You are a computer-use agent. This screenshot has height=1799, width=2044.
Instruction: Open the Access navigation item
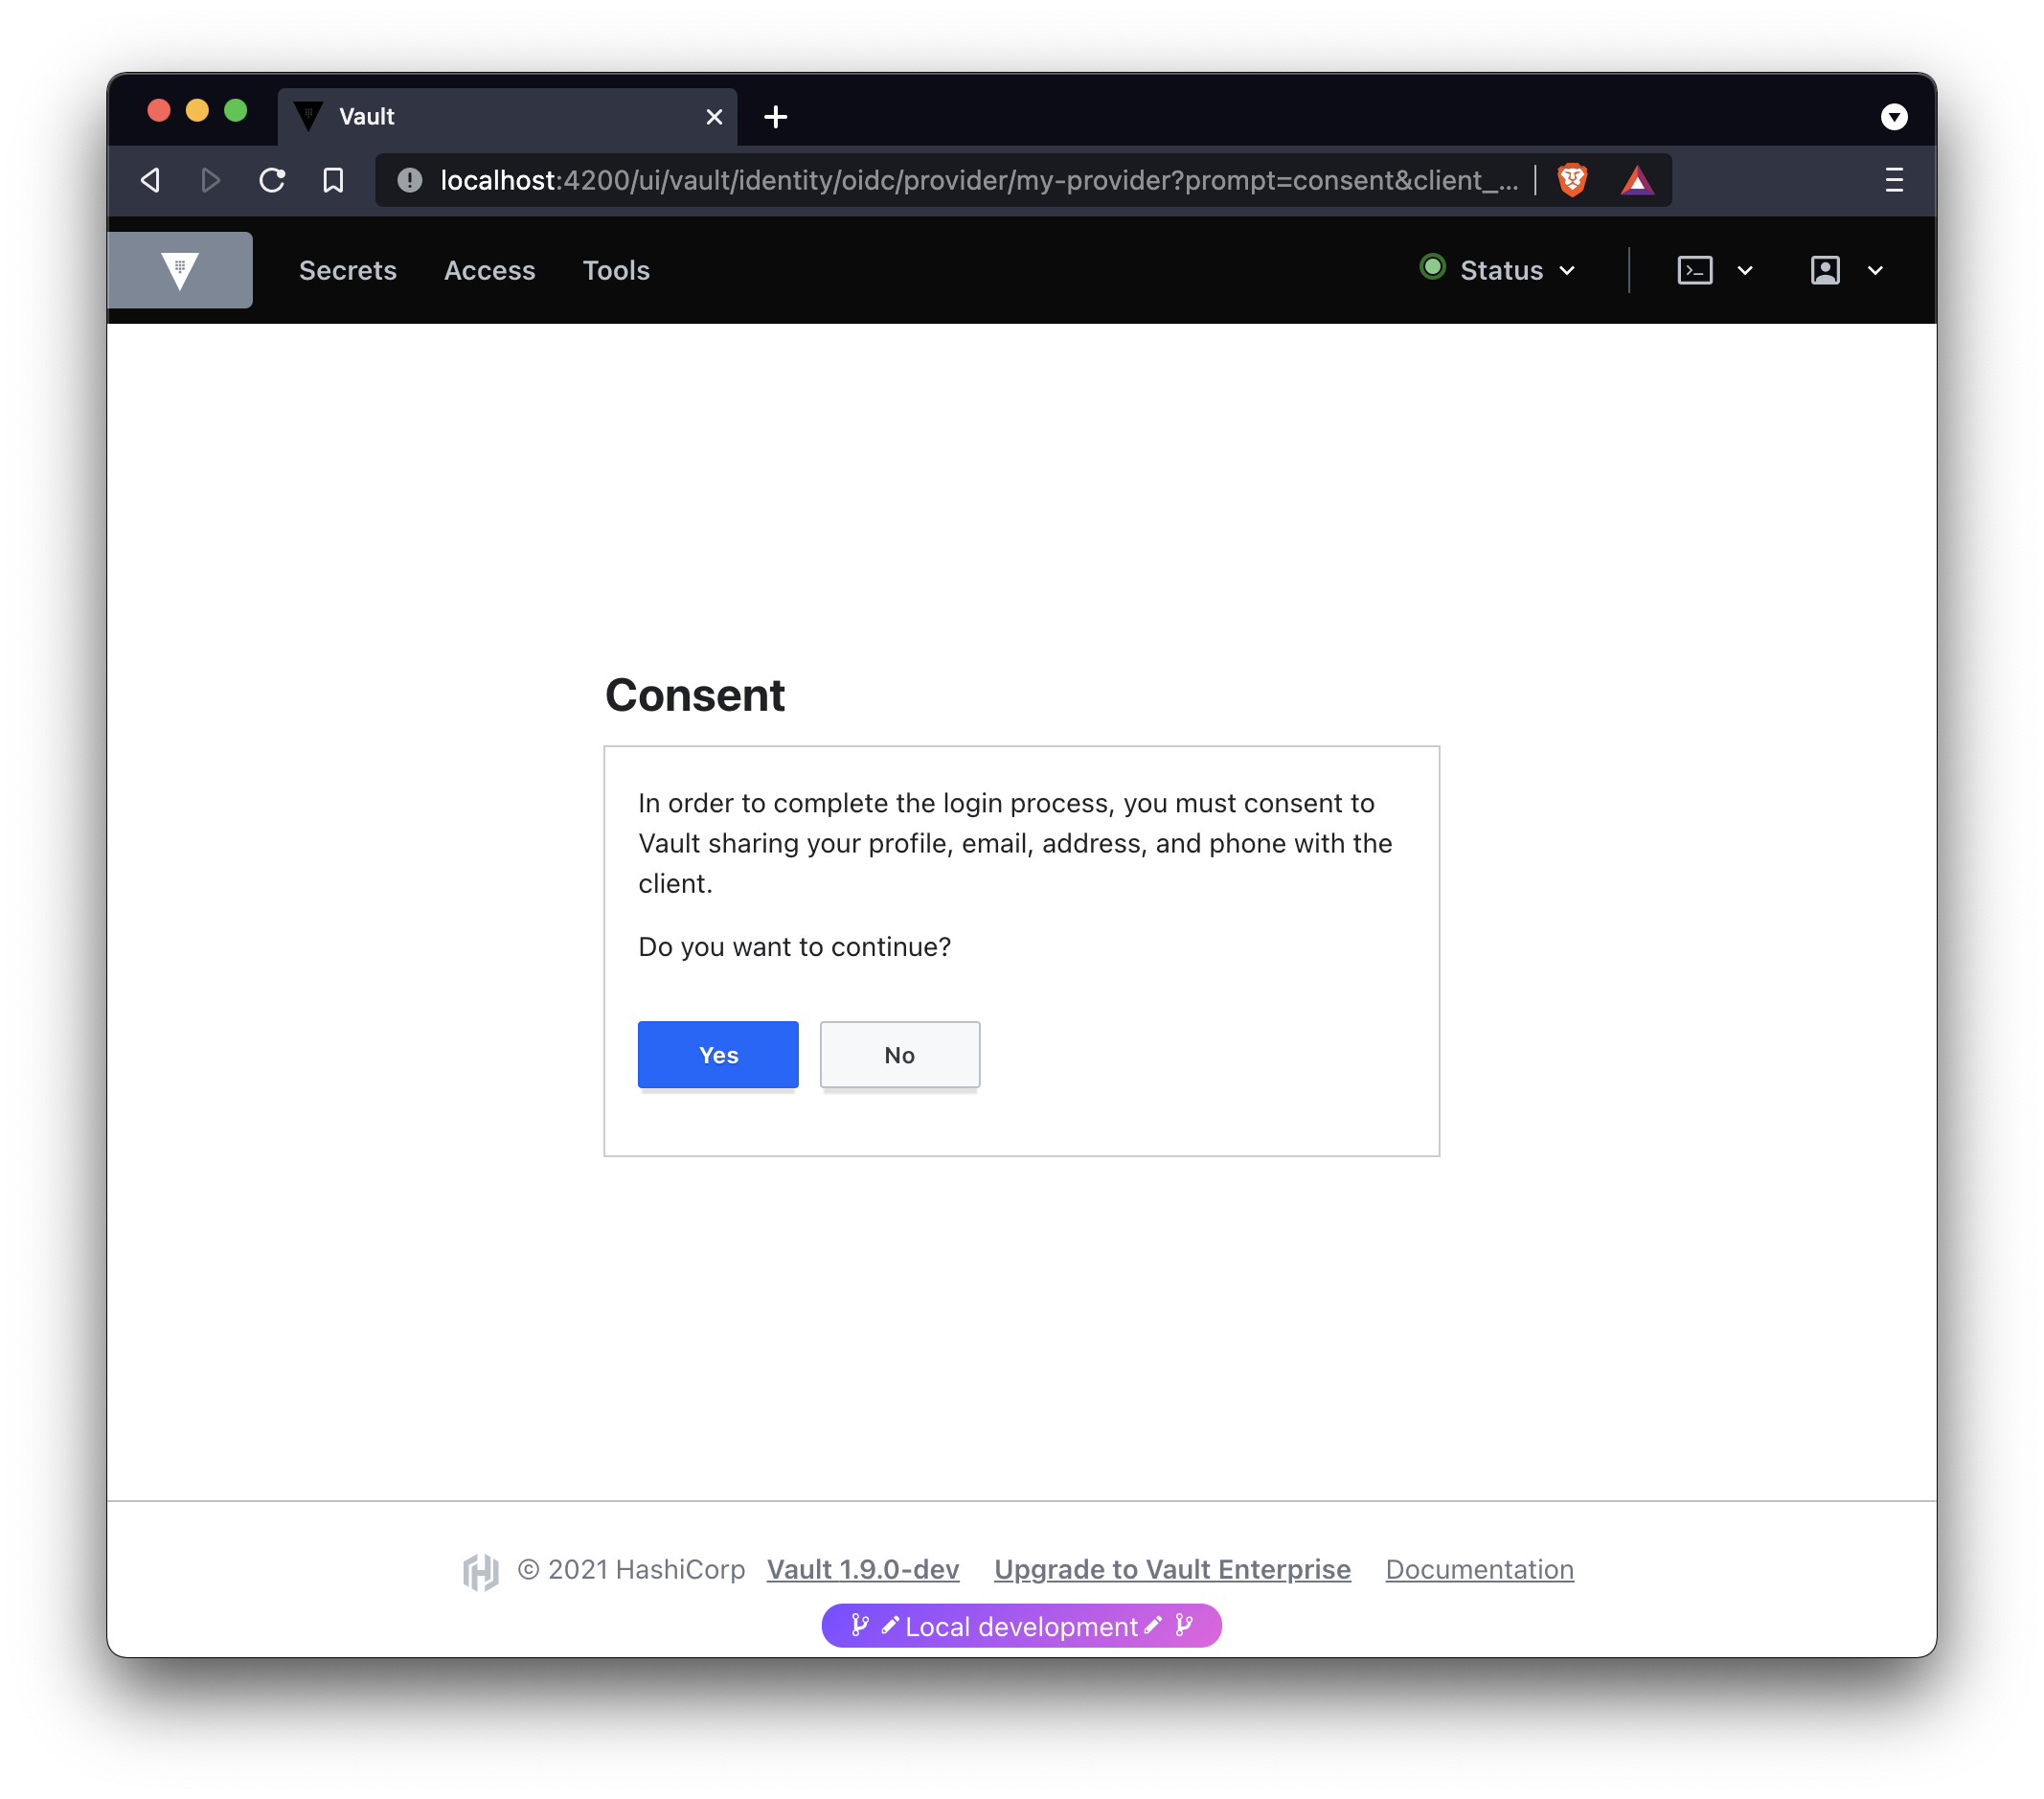coord(490,270)
